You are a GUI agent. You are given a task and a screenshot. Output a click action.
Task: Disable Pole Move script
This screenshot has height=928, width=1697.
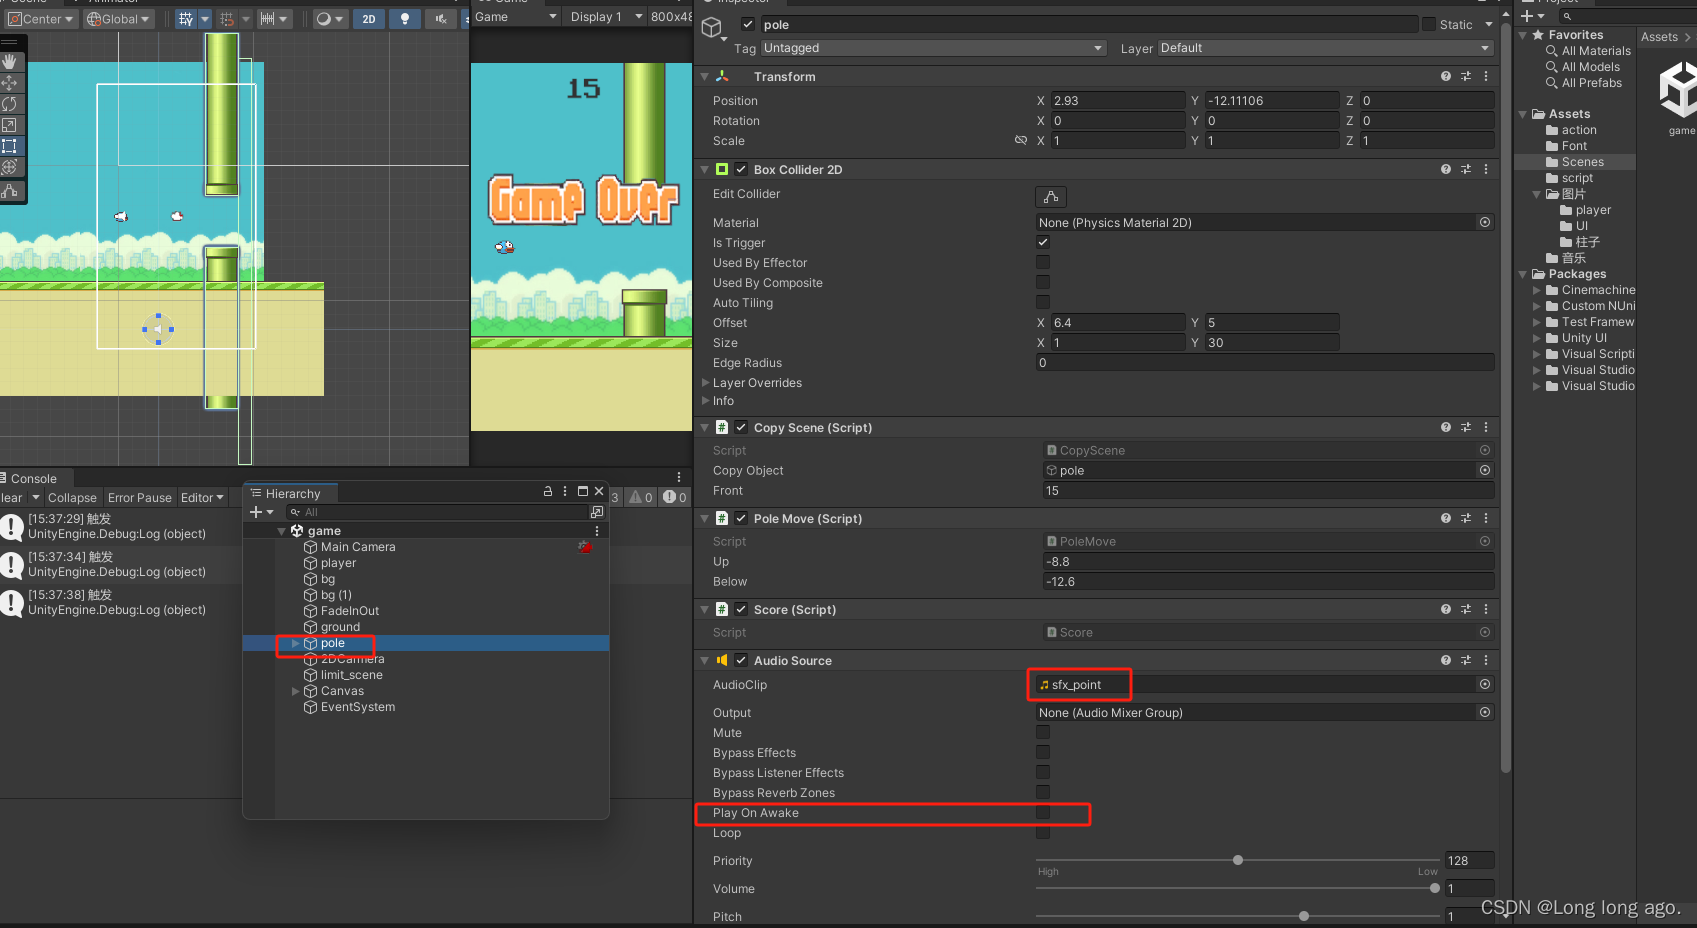(x=741, y=518)
